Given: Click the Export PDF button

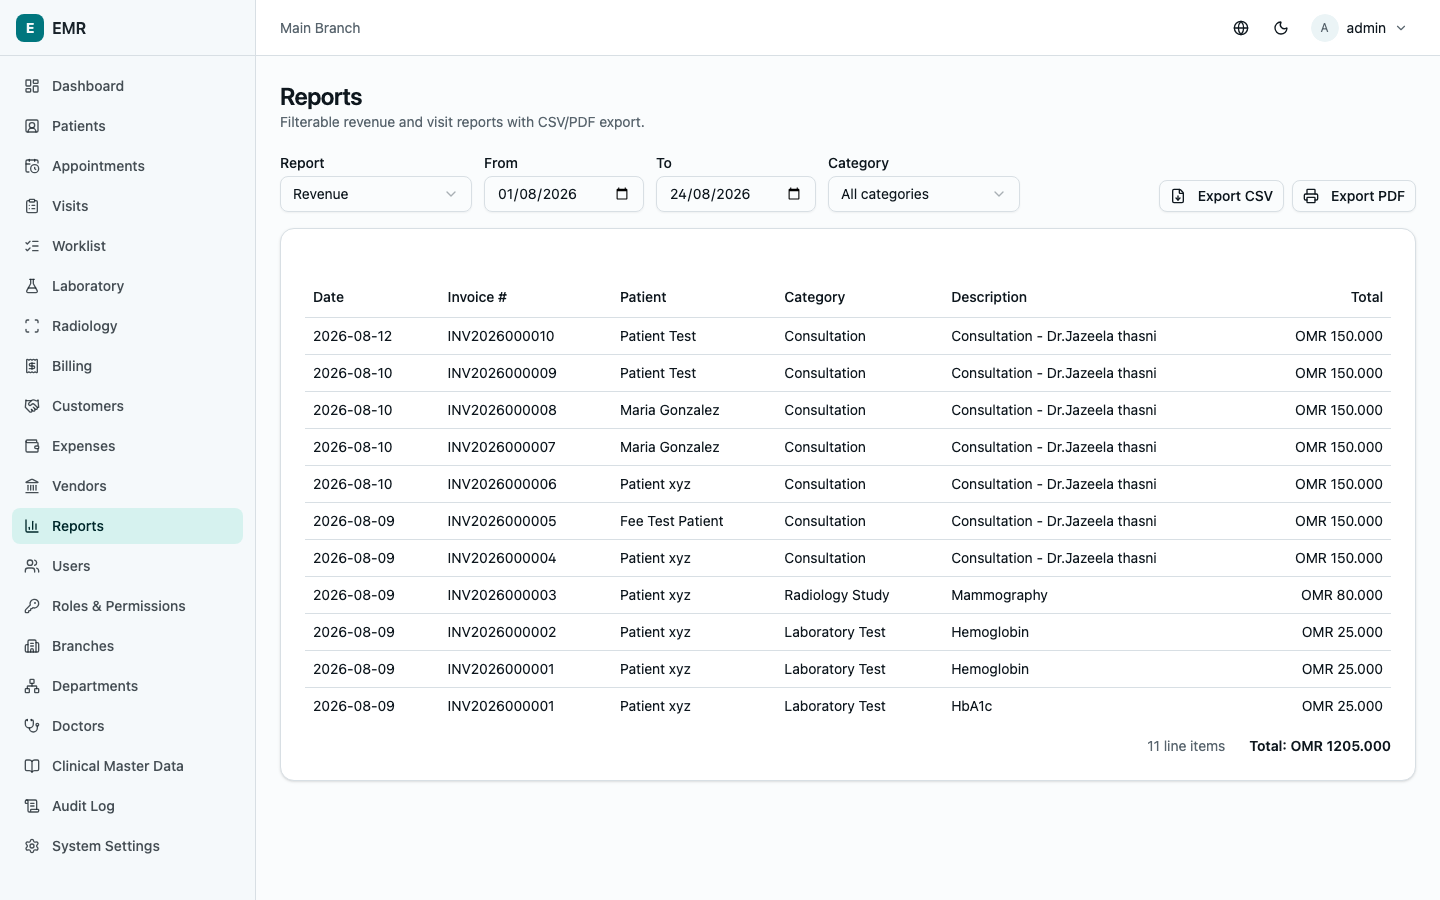Looking at the screenshot, I should point(1354,196).
